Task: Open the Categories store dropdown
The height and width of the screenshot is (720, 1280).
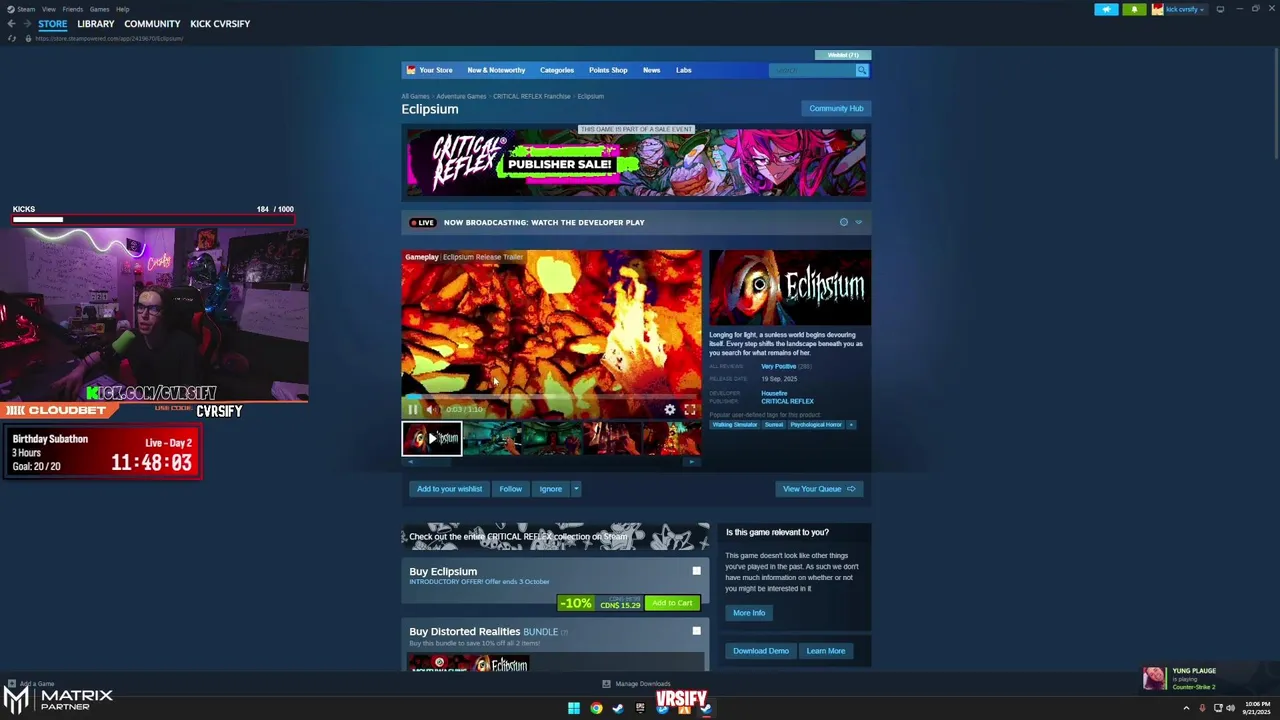Action: pyautogui.click(x=557, y=70)
